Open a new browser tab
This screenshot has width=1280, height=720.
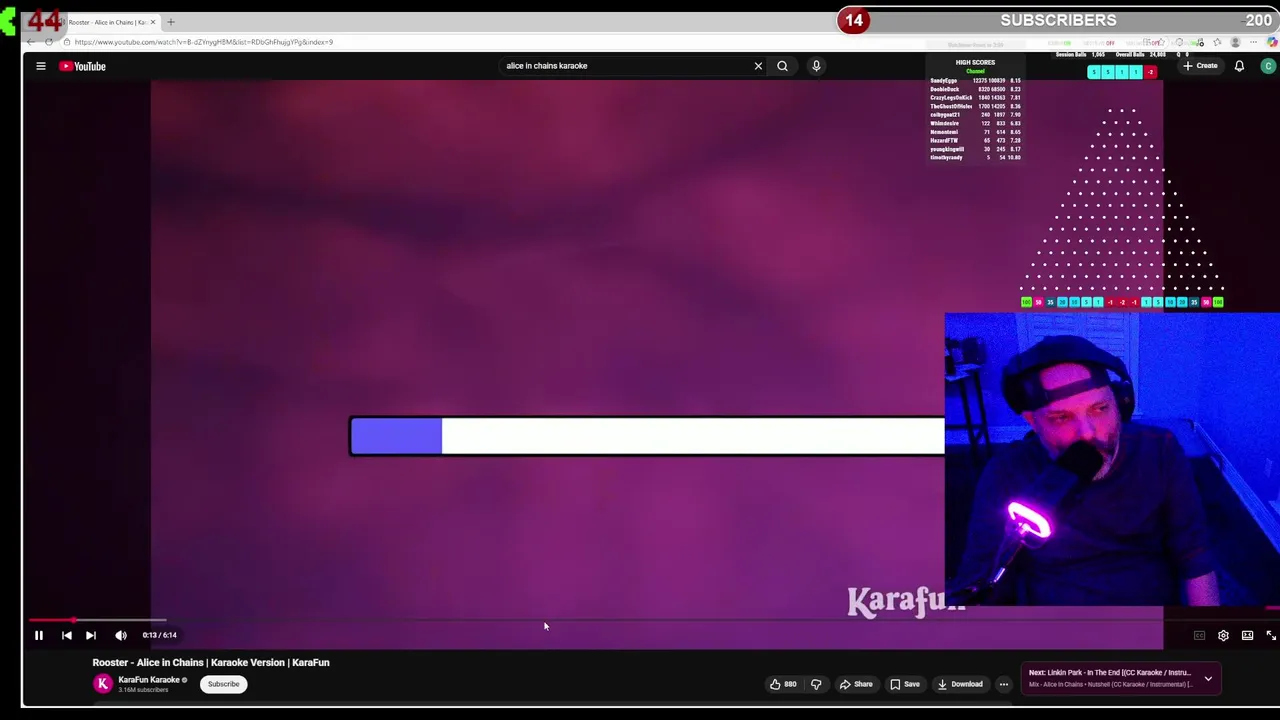(171, 22)
